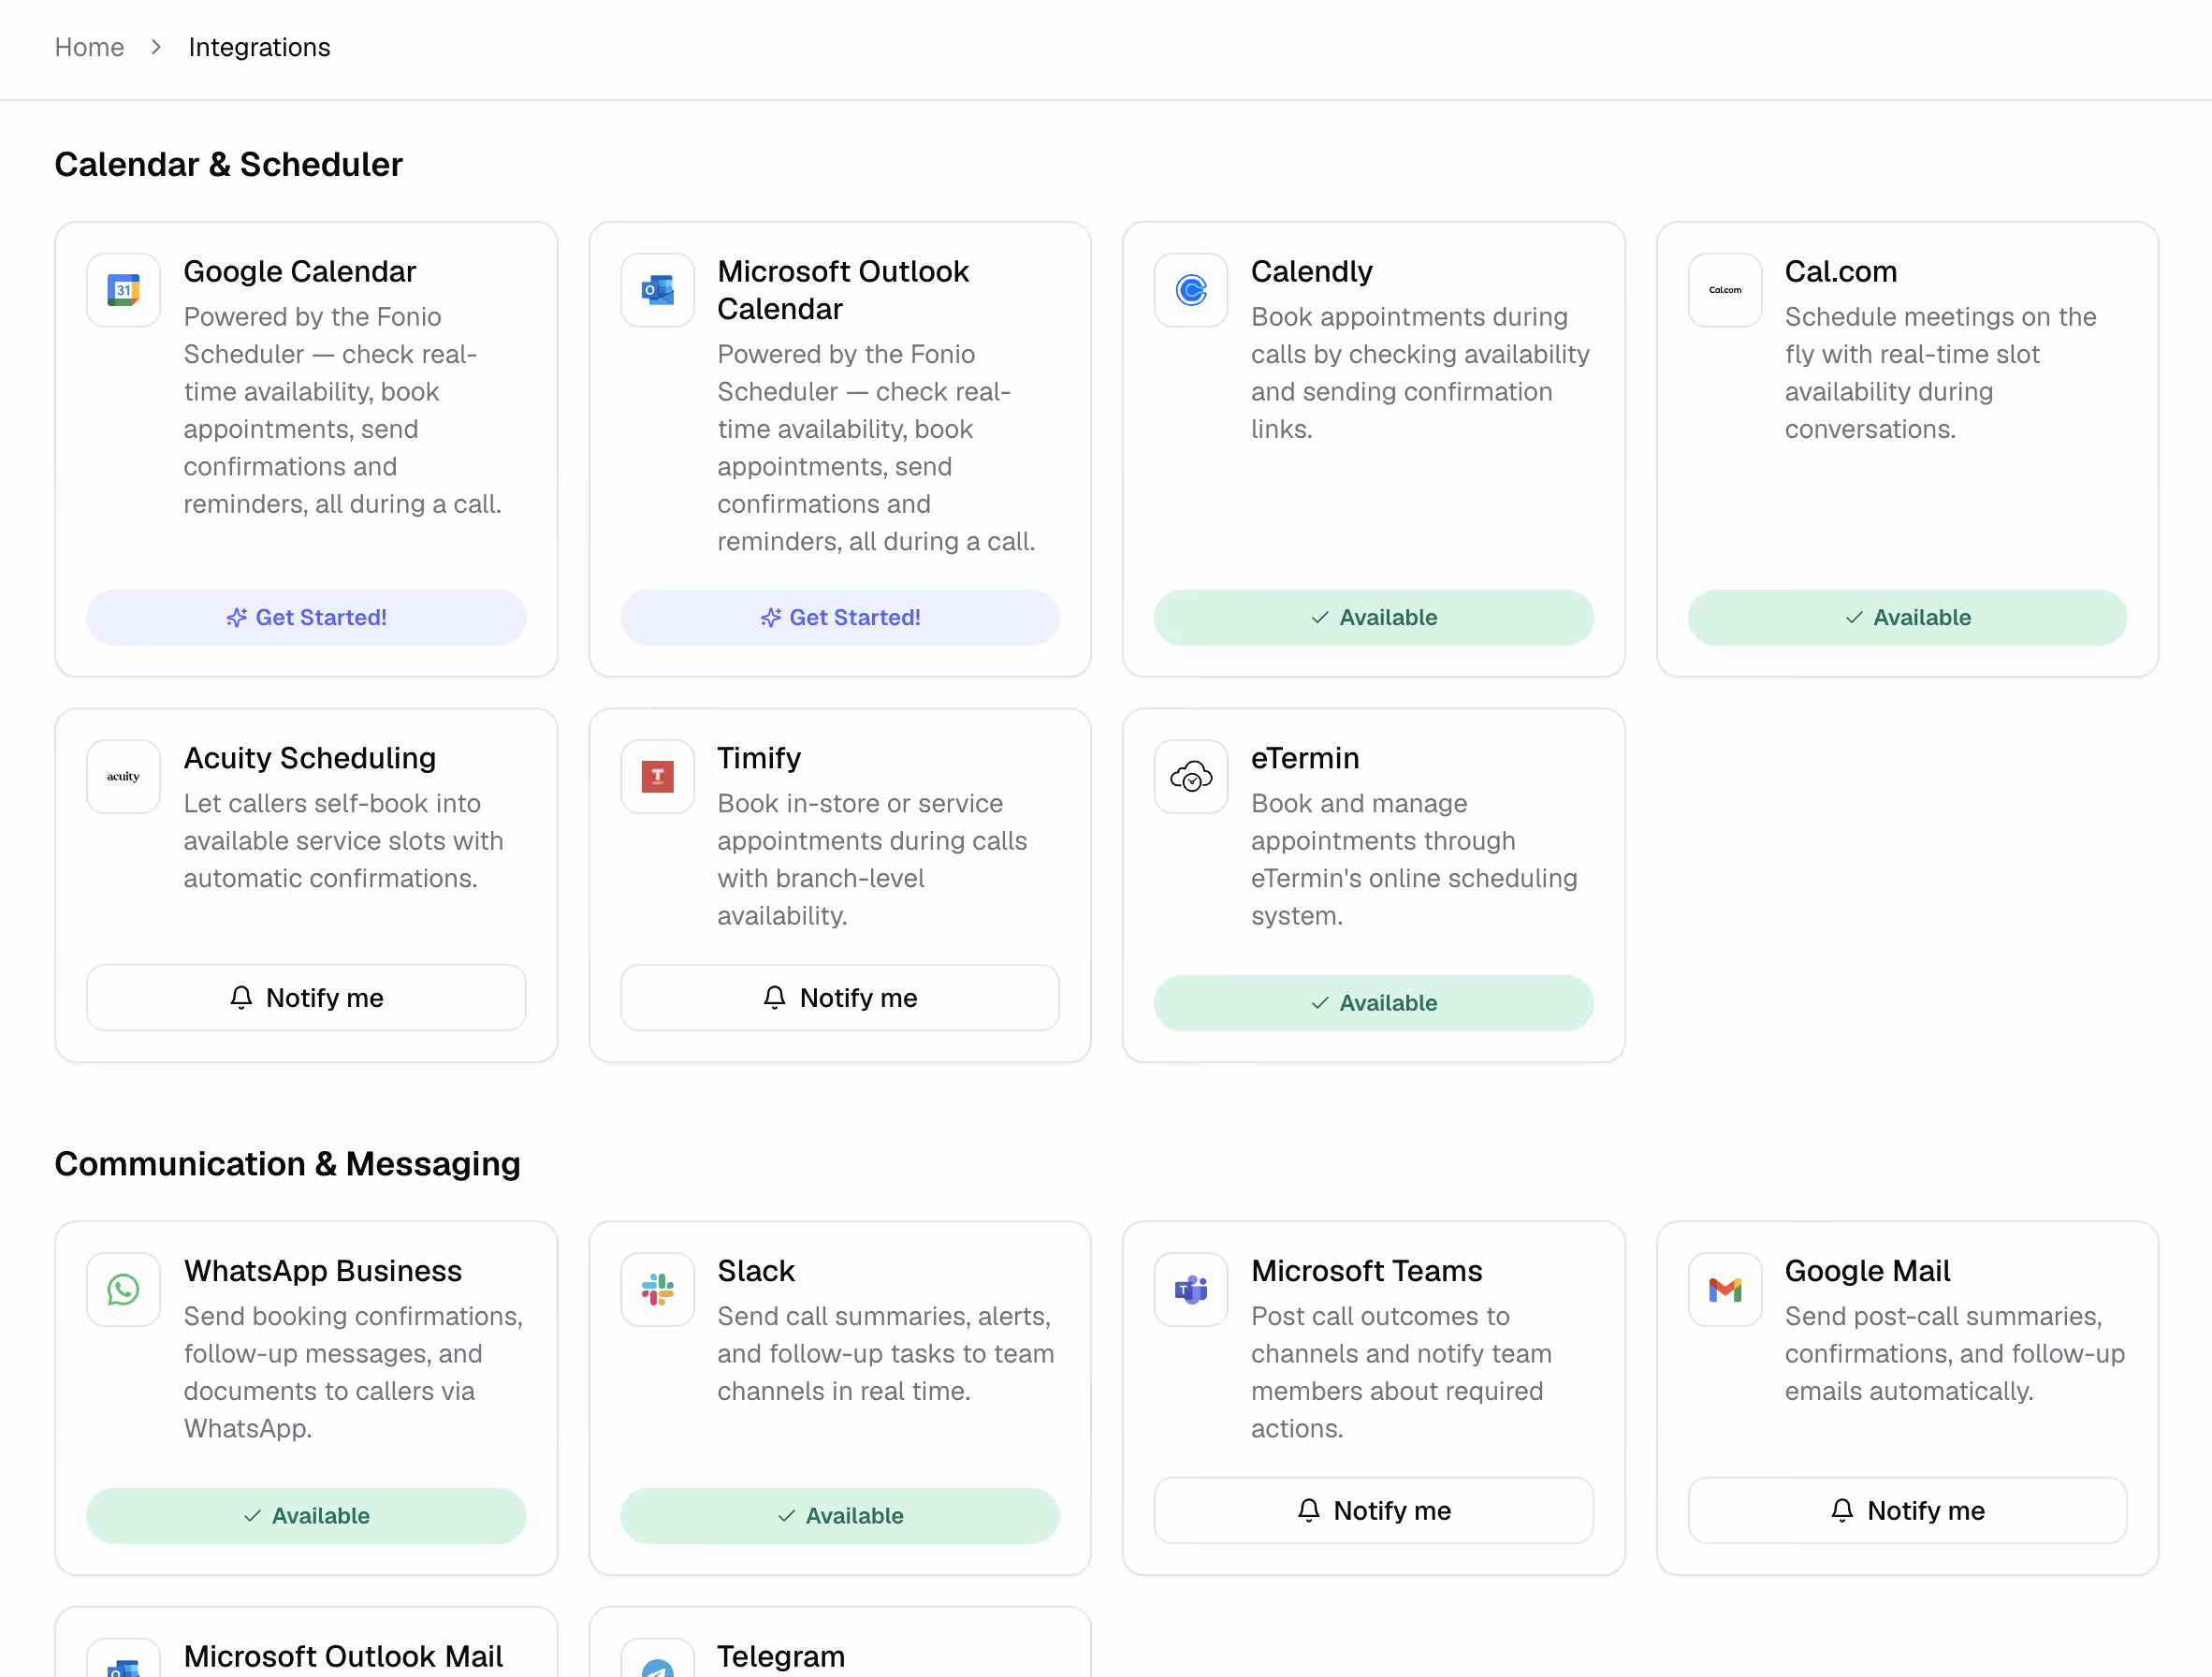Click the eTermin cloud logo icon
The width and height of the screenshot is (2212, 1677).
point(1190,777)
